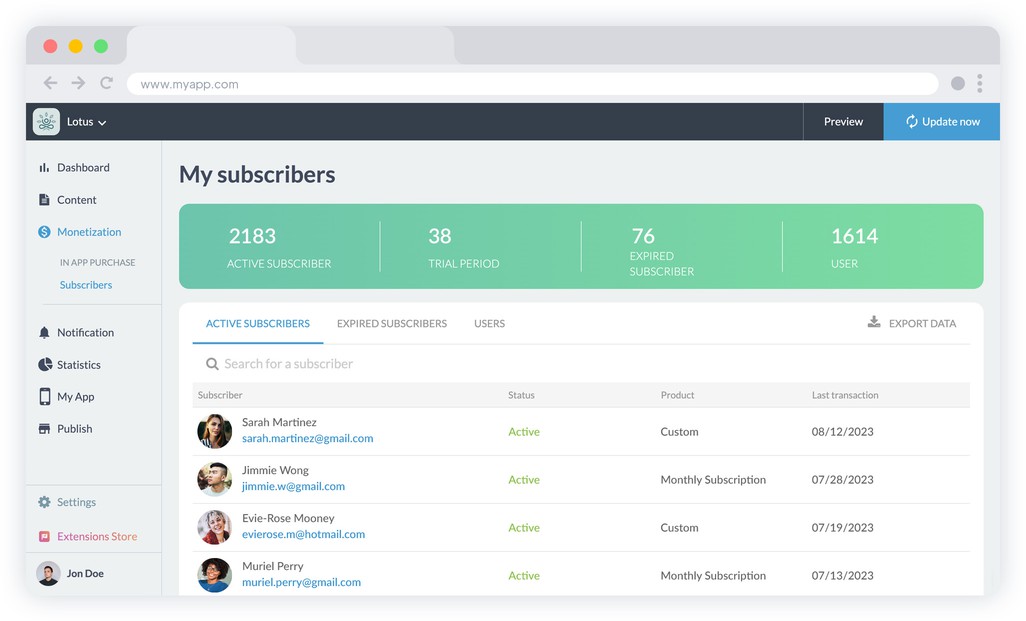Click the Content document icon
This screenshot has height=621, width=1026.
coord(44,200)
